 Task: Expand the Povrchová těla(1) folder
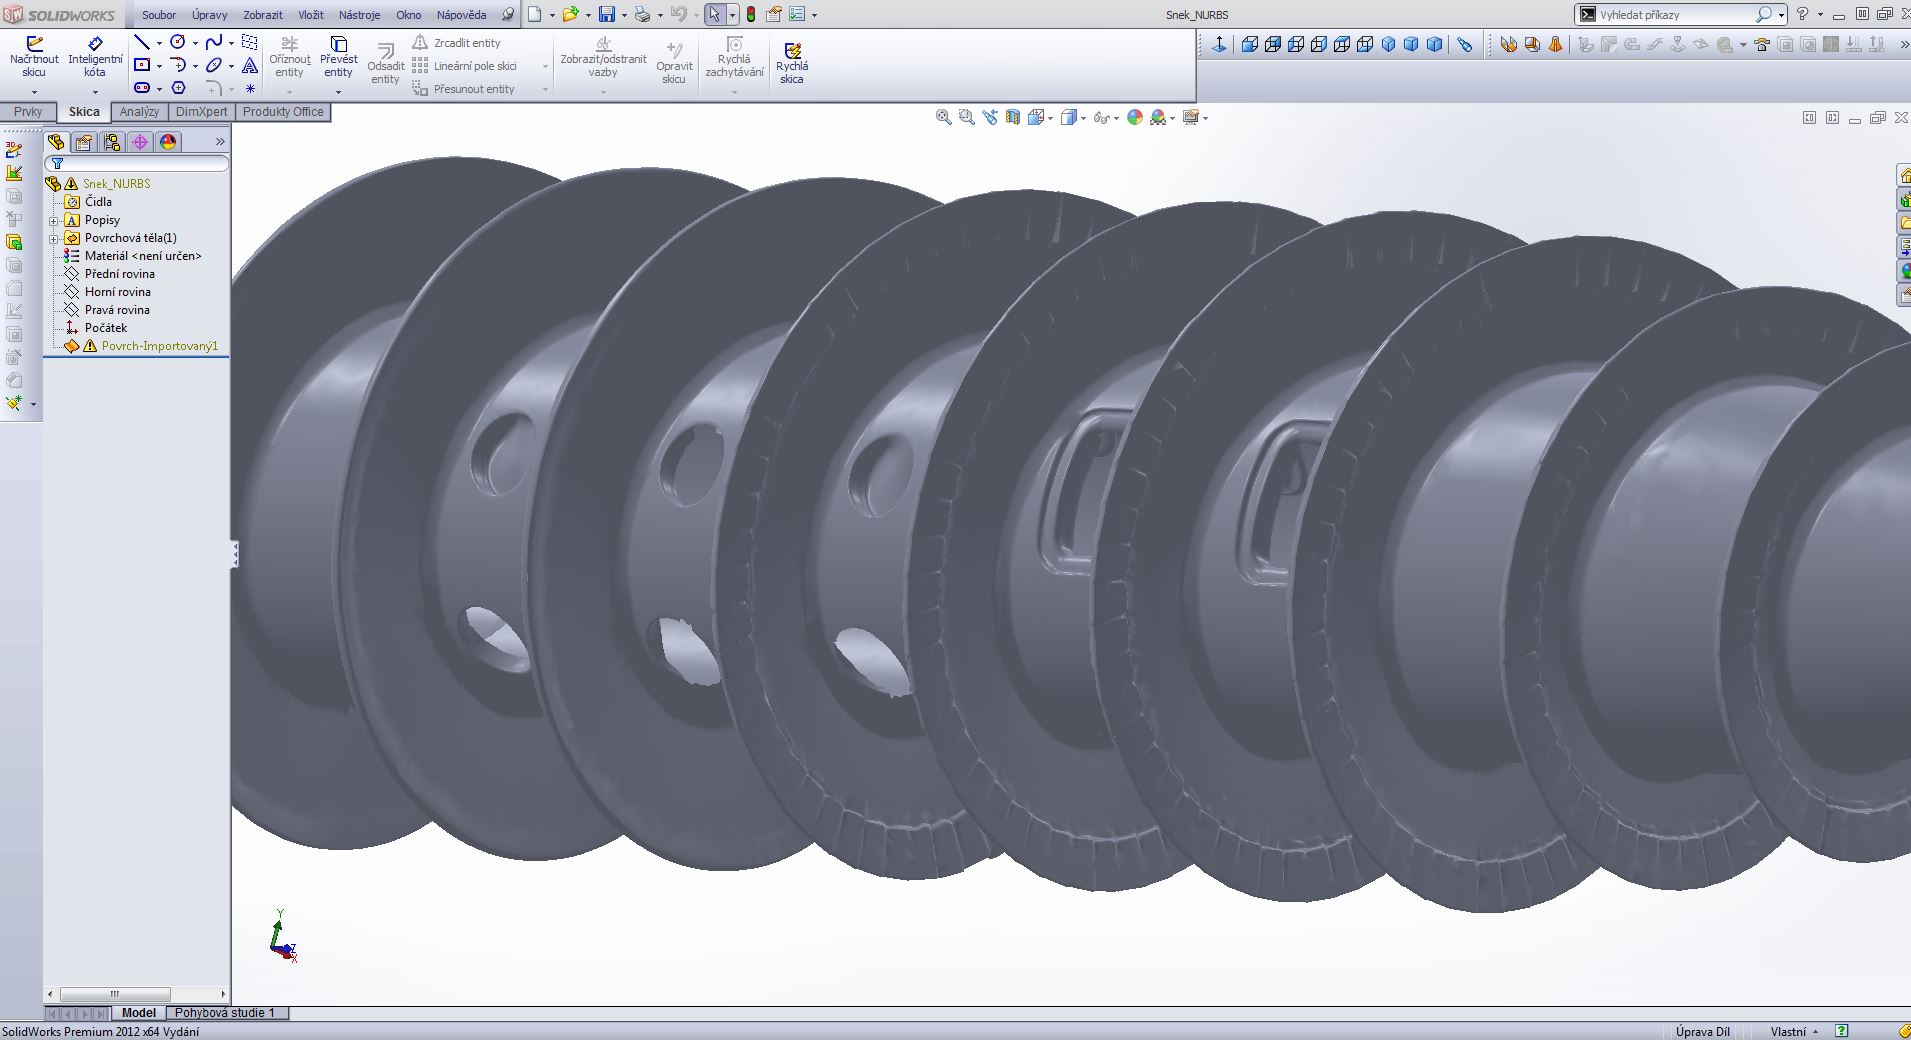(x=54, y=238)
